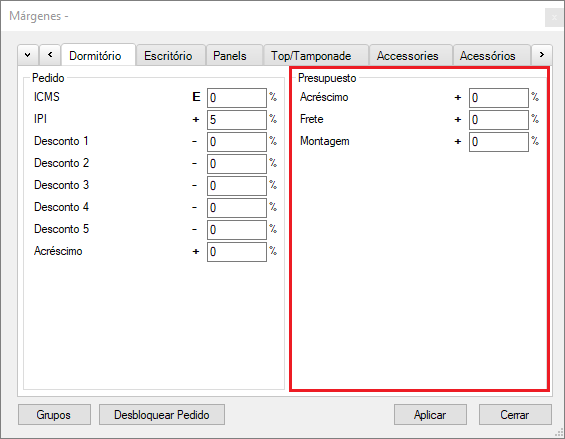Open the tab list dropdown arrow
565x439 pixels.
27,55
